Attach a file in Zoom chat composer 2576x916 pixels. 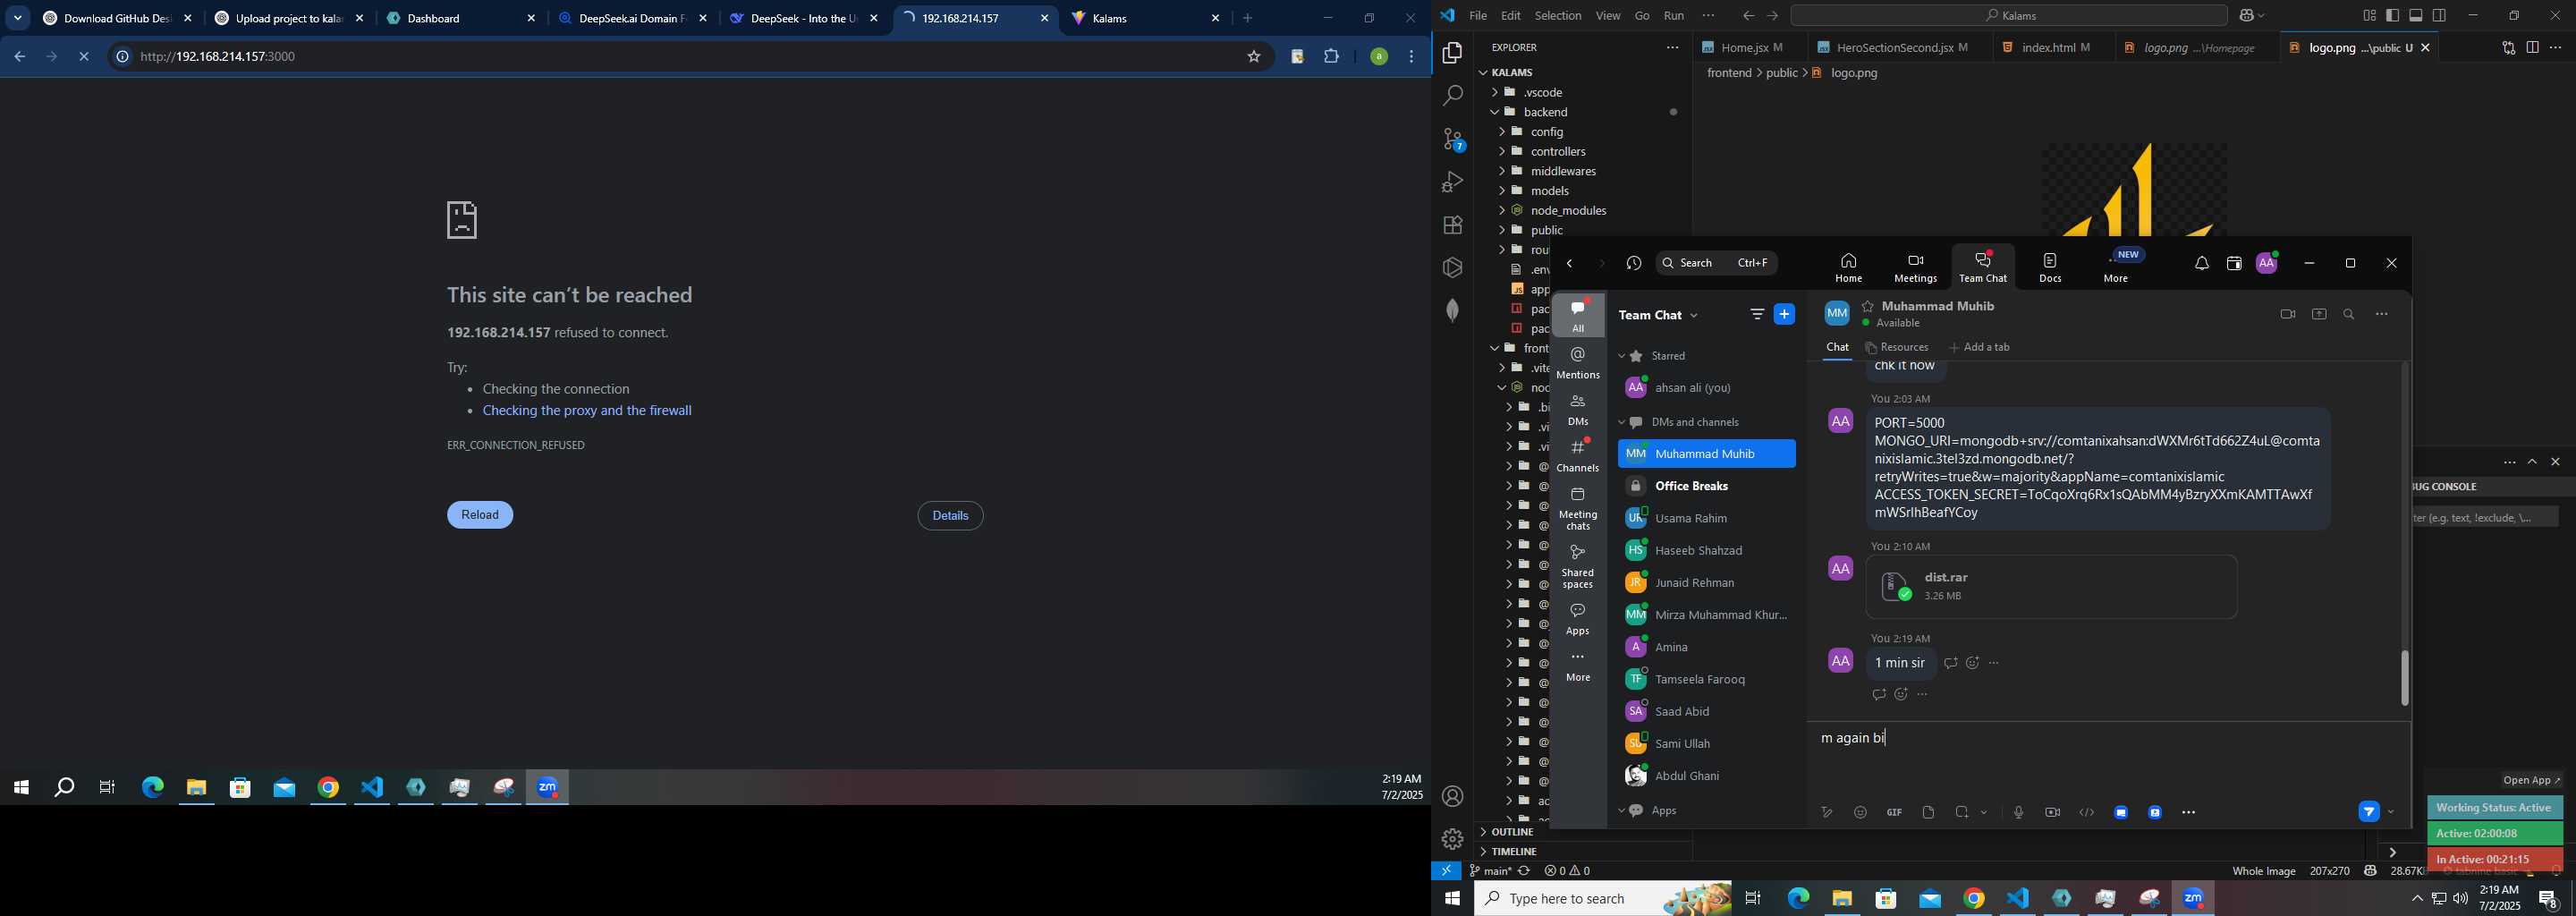click(1928, 813)
